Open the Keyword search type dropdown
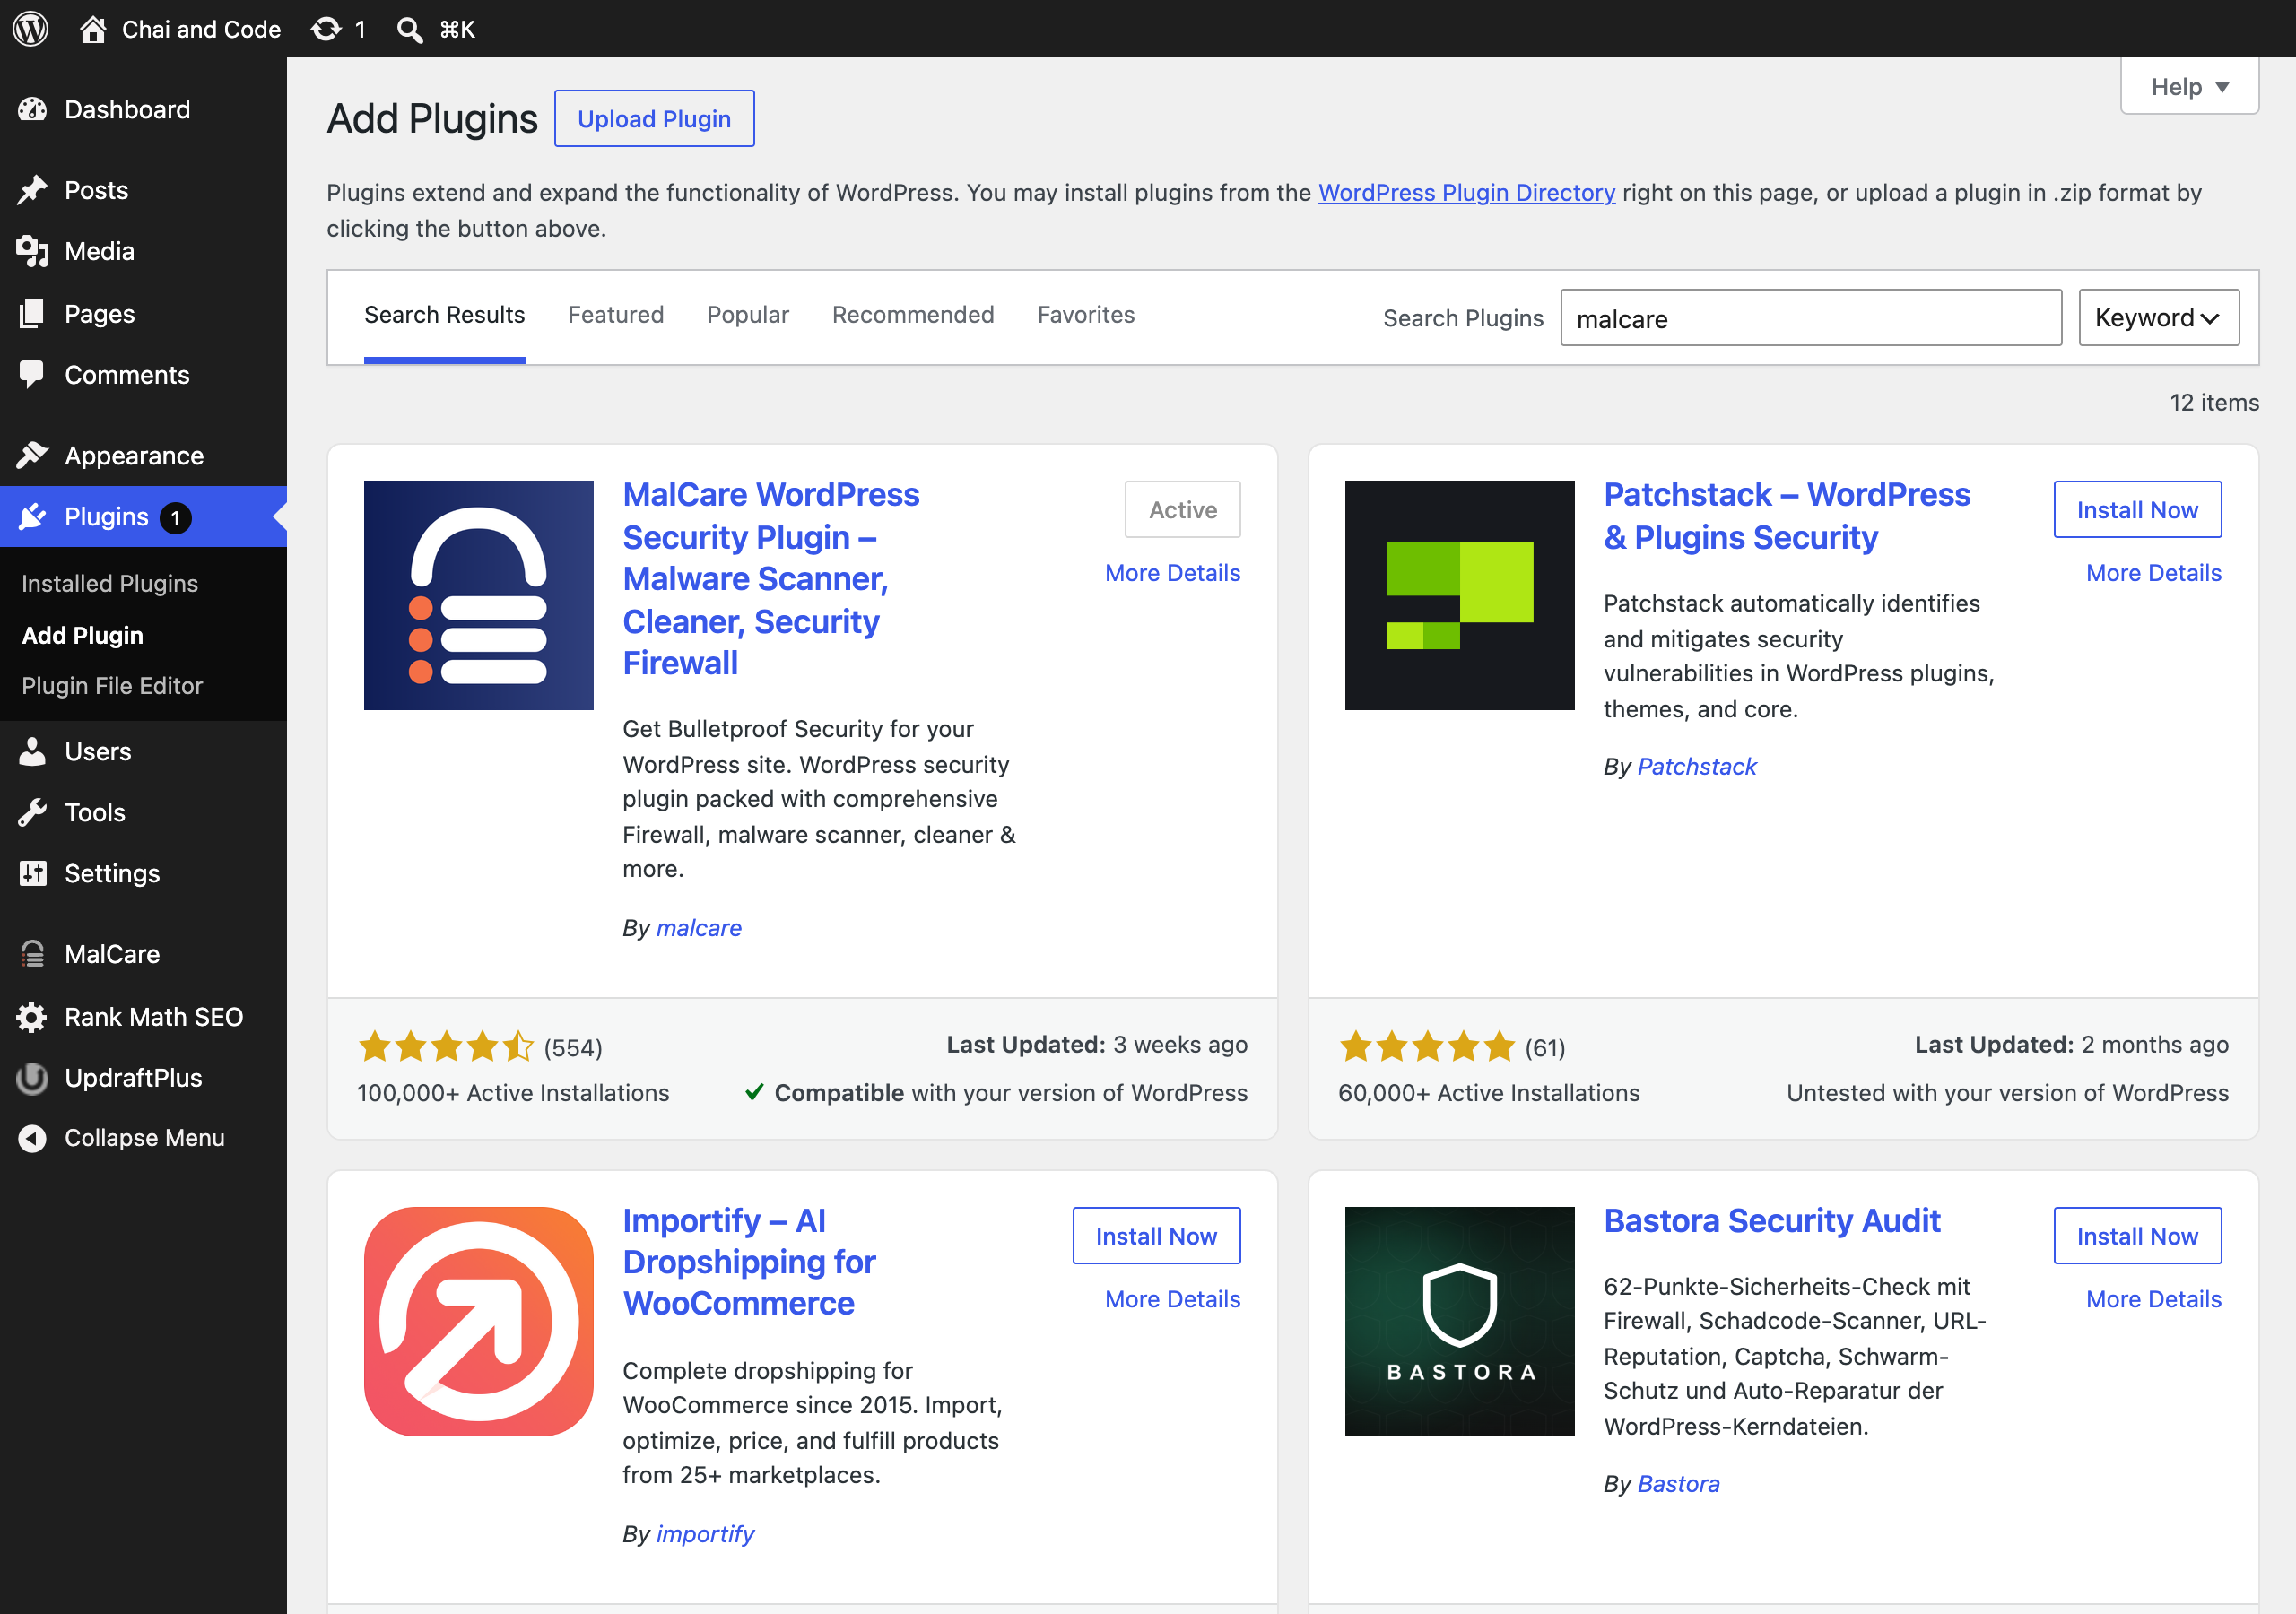2296x1614 pixels. pyautogui.click(x=2158, y=318)
